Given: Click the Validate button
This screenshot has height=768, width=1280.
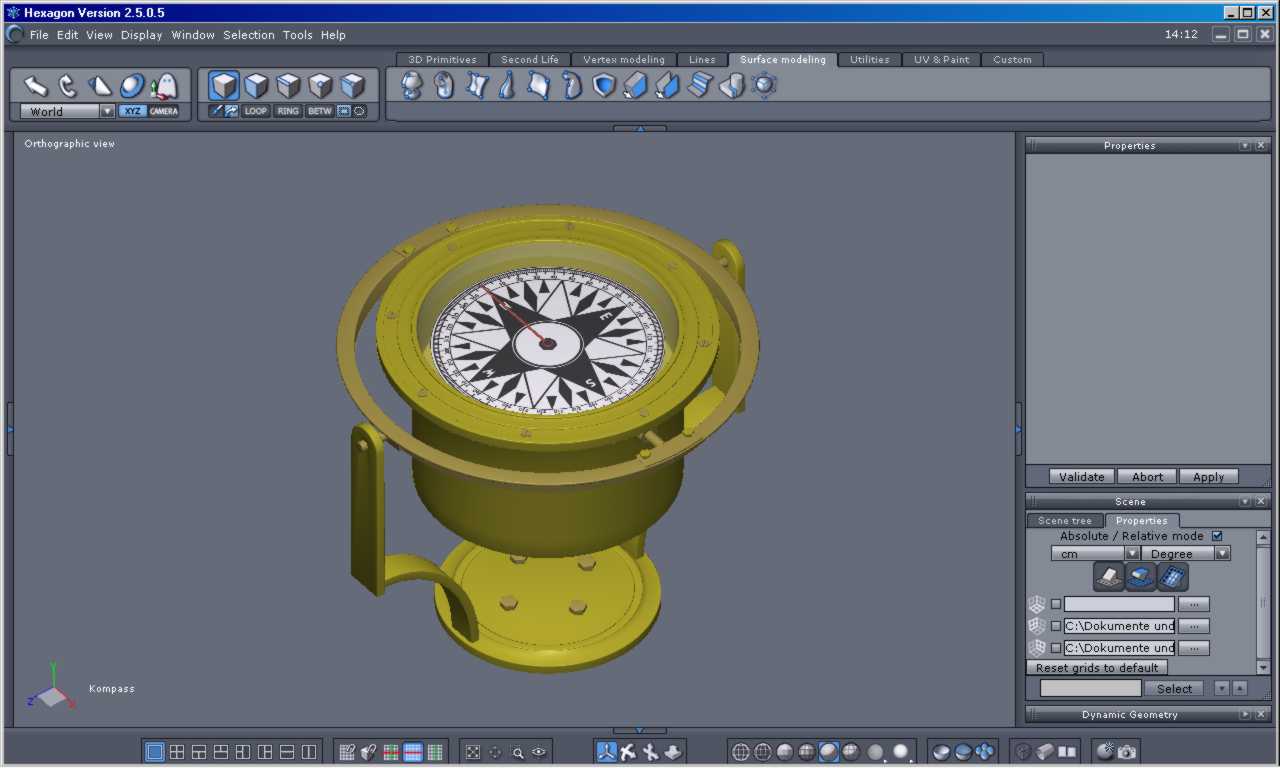Looking at the screenshot, I should point(1081,477).
